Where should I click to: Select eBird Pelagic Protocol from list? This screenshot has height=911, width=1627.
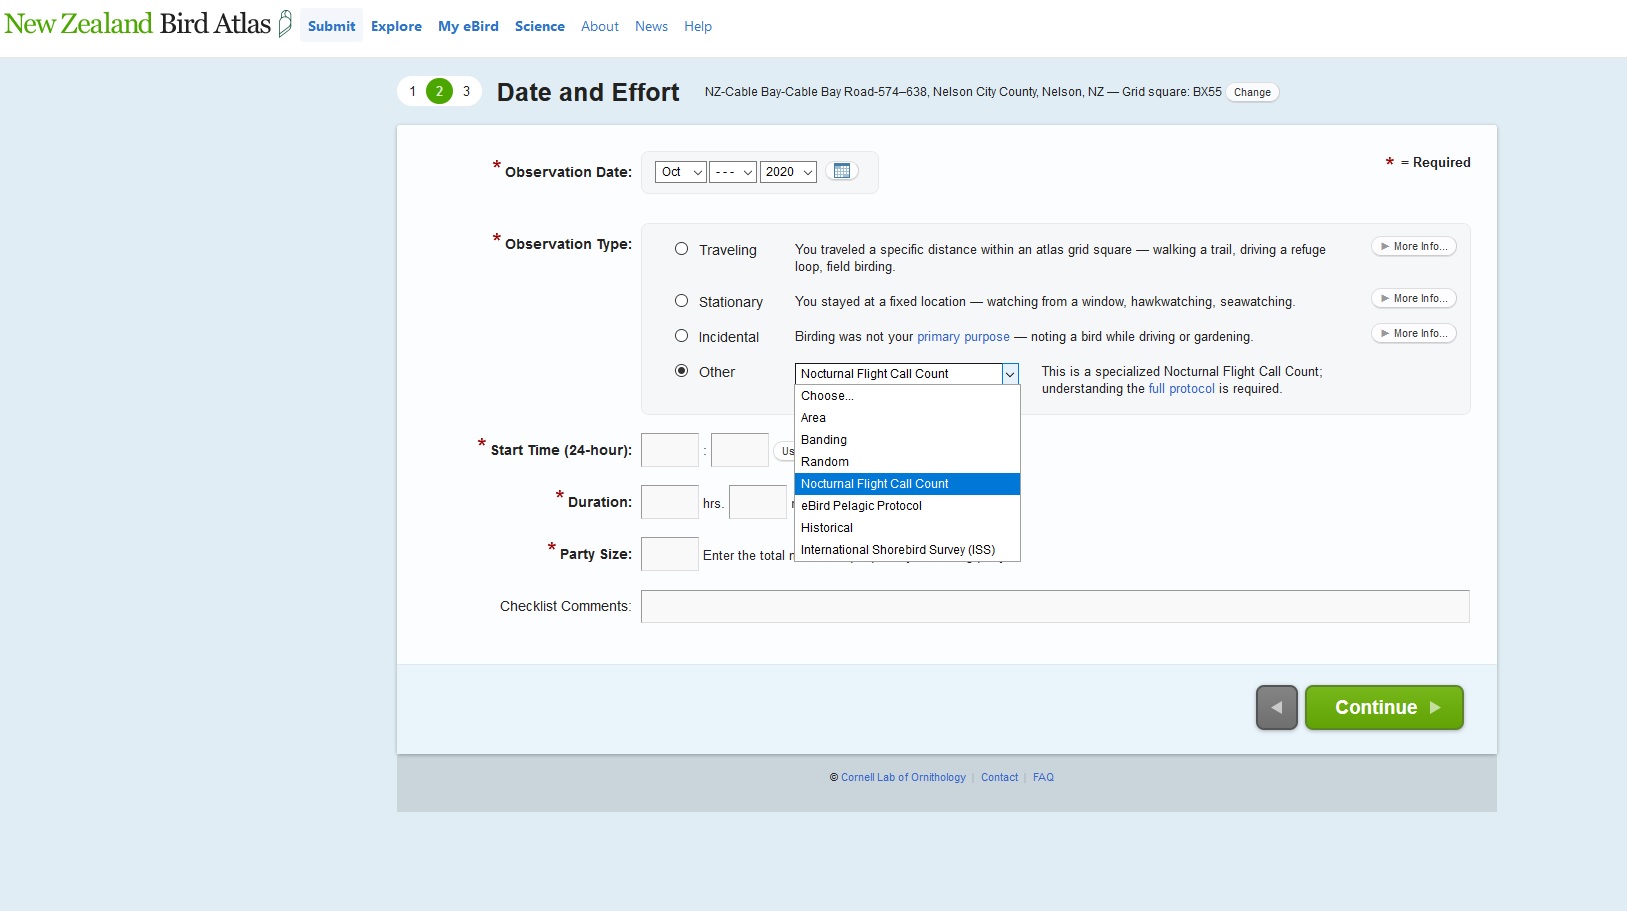pos(861,506)
